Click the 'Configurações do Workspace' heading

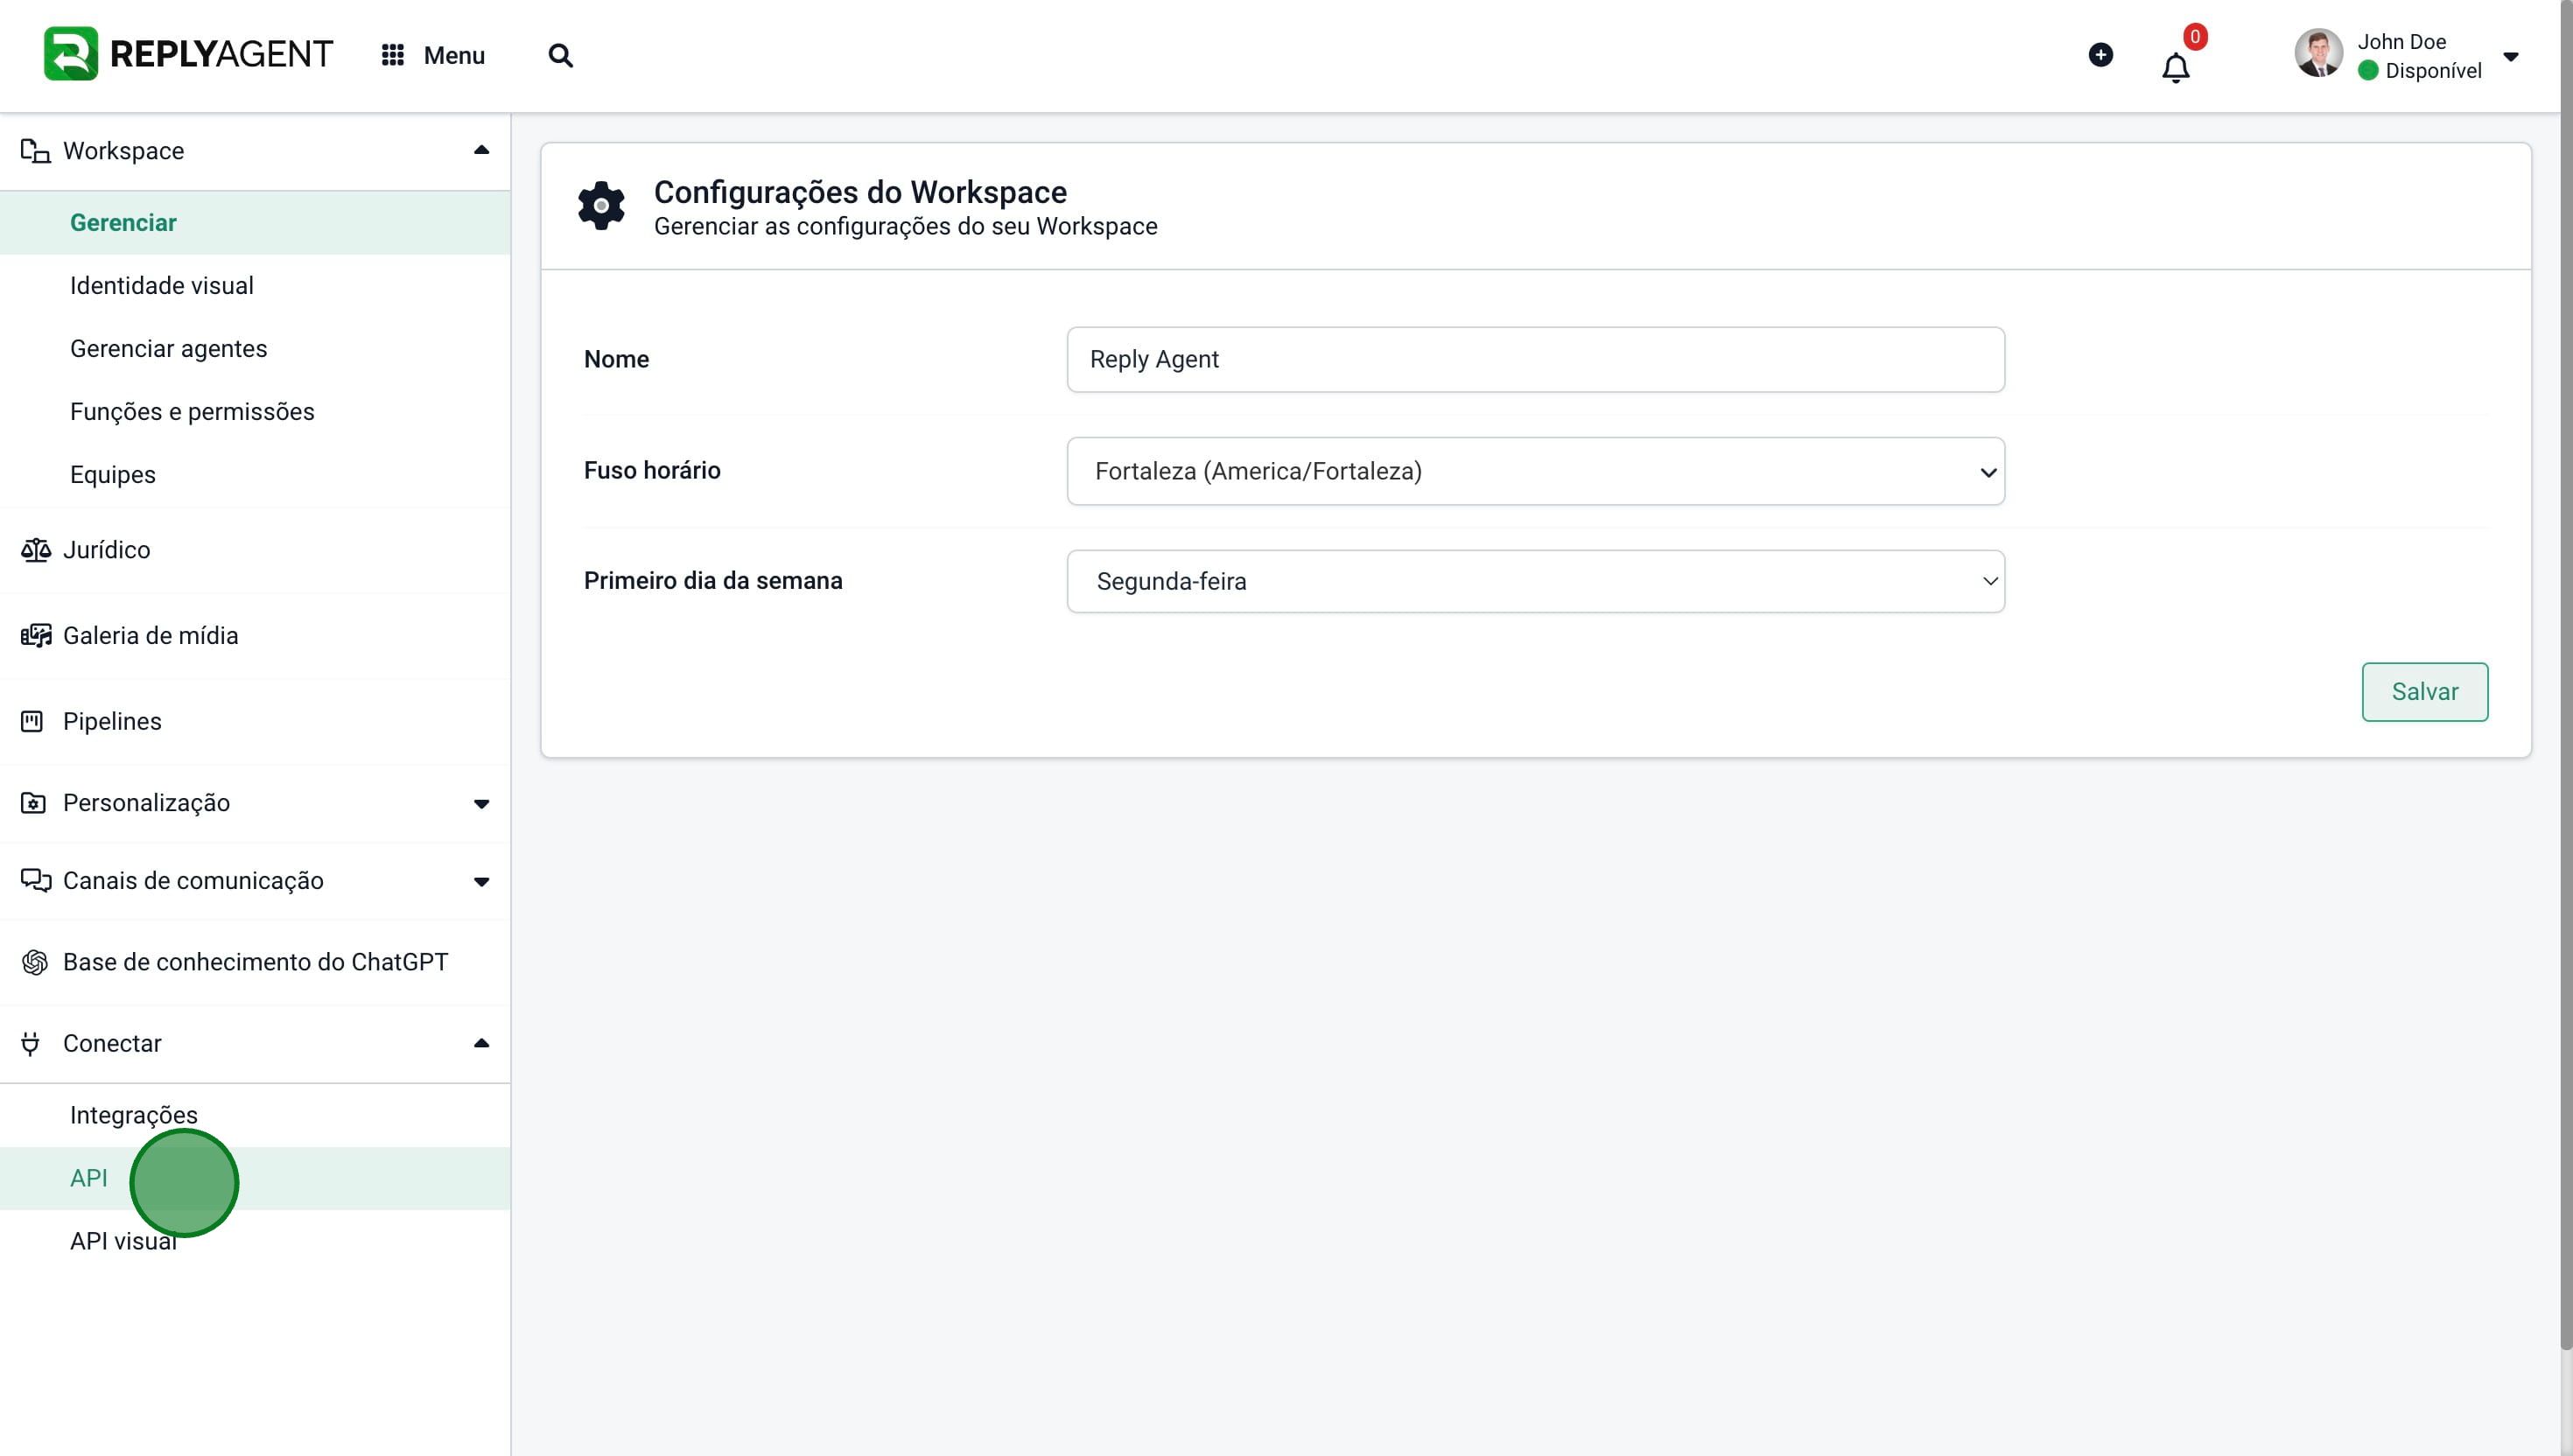pos(860,192)
